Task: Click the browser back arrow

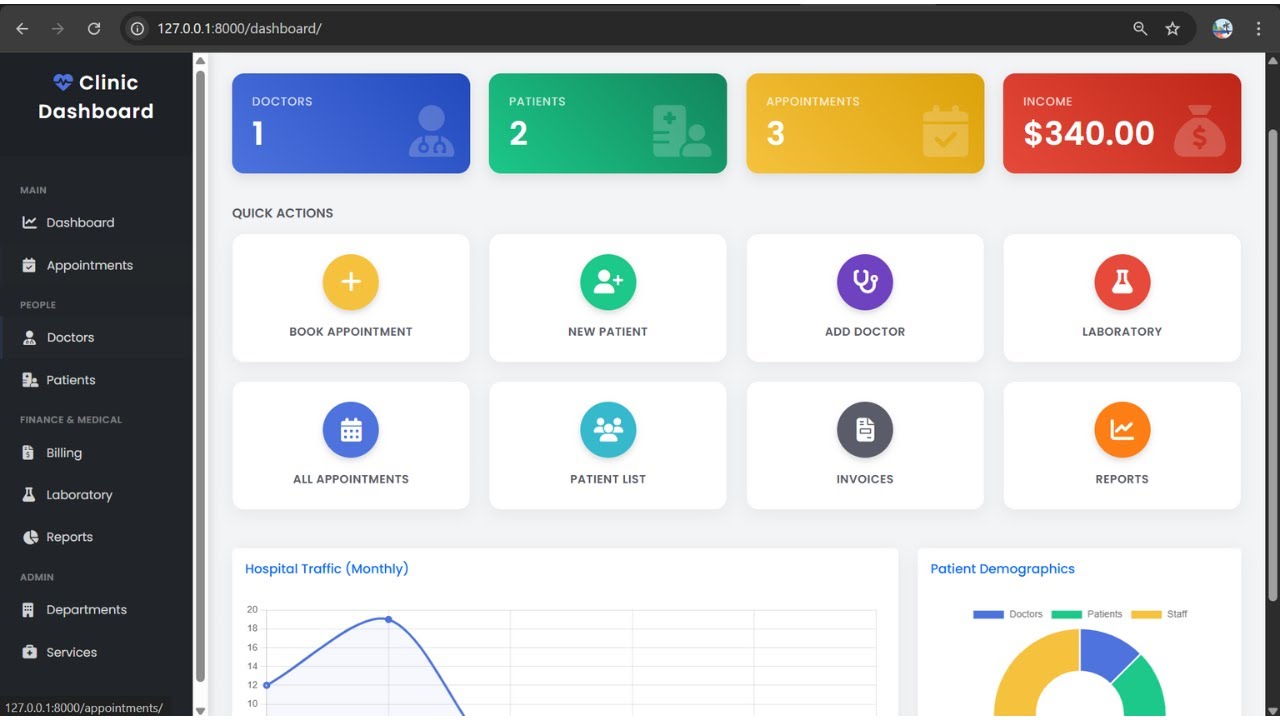Action: click(x=22, y=29)
